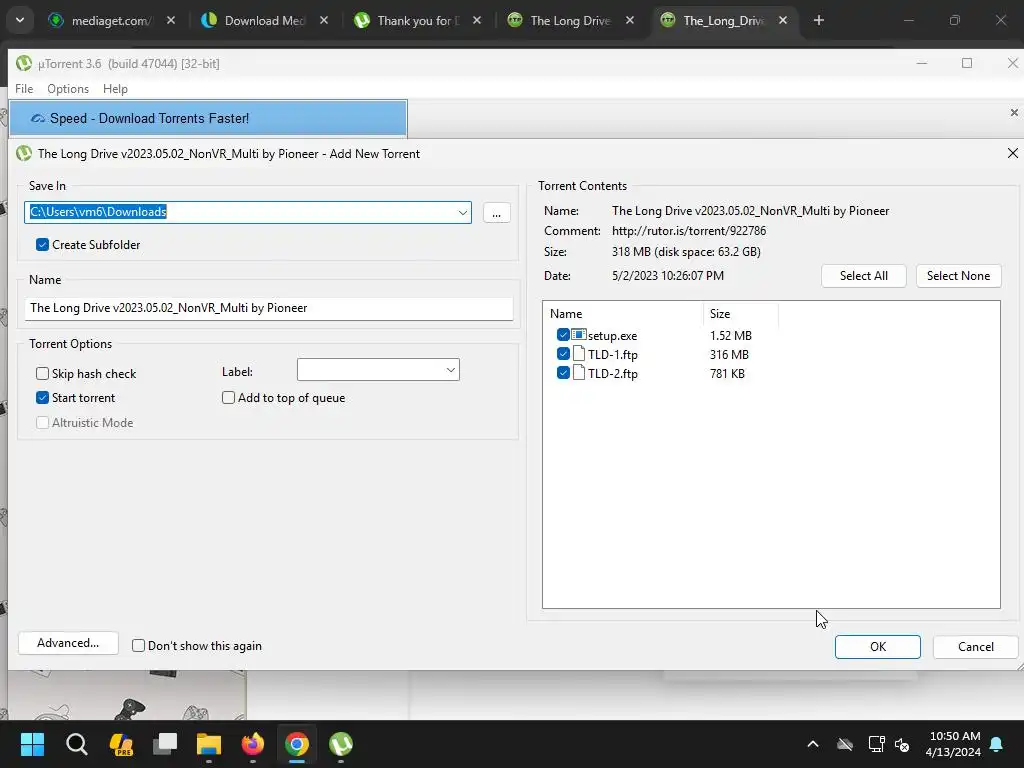Image resolution: width=1024 pixels, height=768 pixels.
Task: Click the muted volume tray icon
Action: click(x=902, y=744)
